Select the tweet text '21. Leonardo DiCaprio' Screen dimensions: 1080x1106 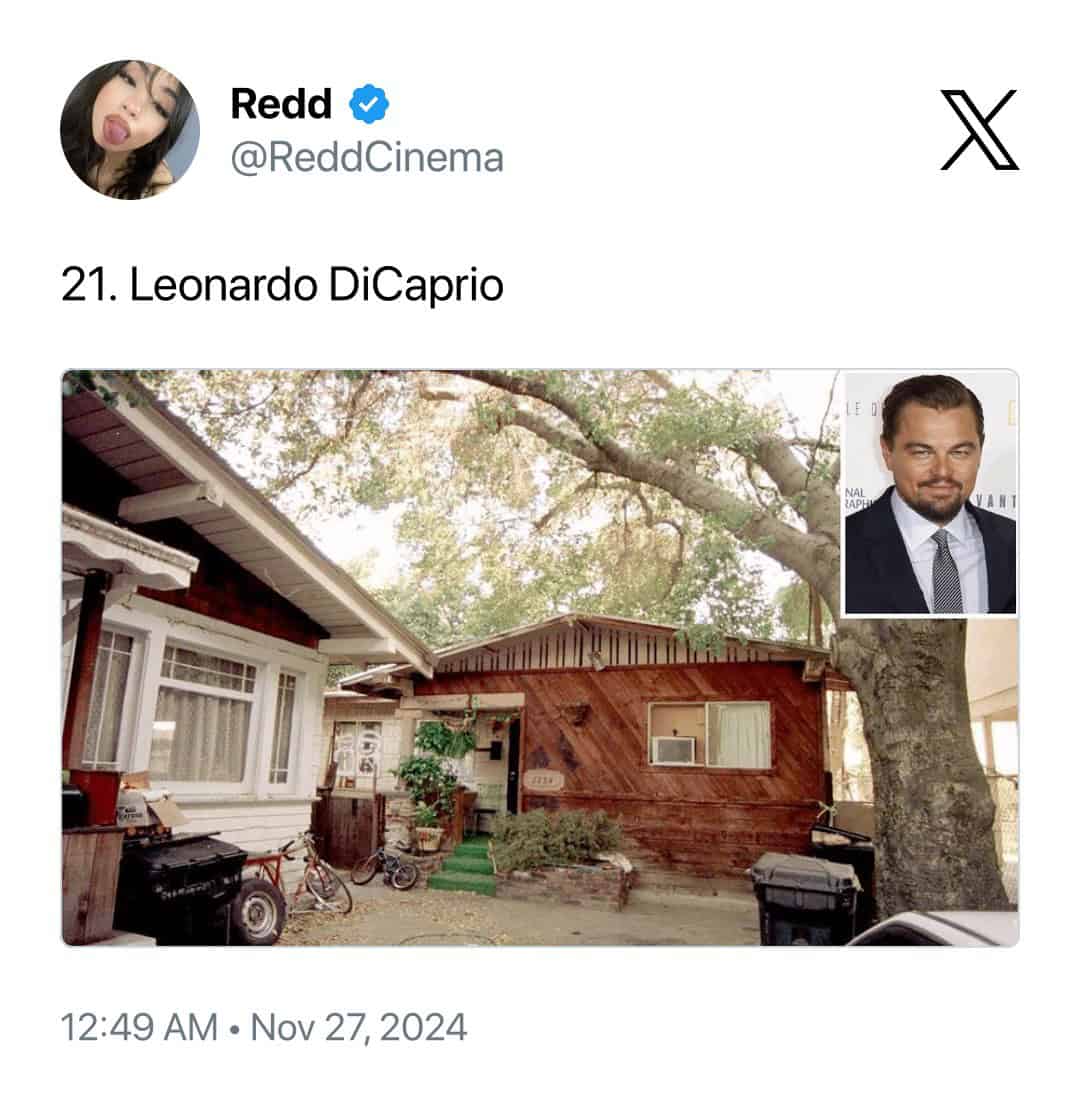coord(282,285)
